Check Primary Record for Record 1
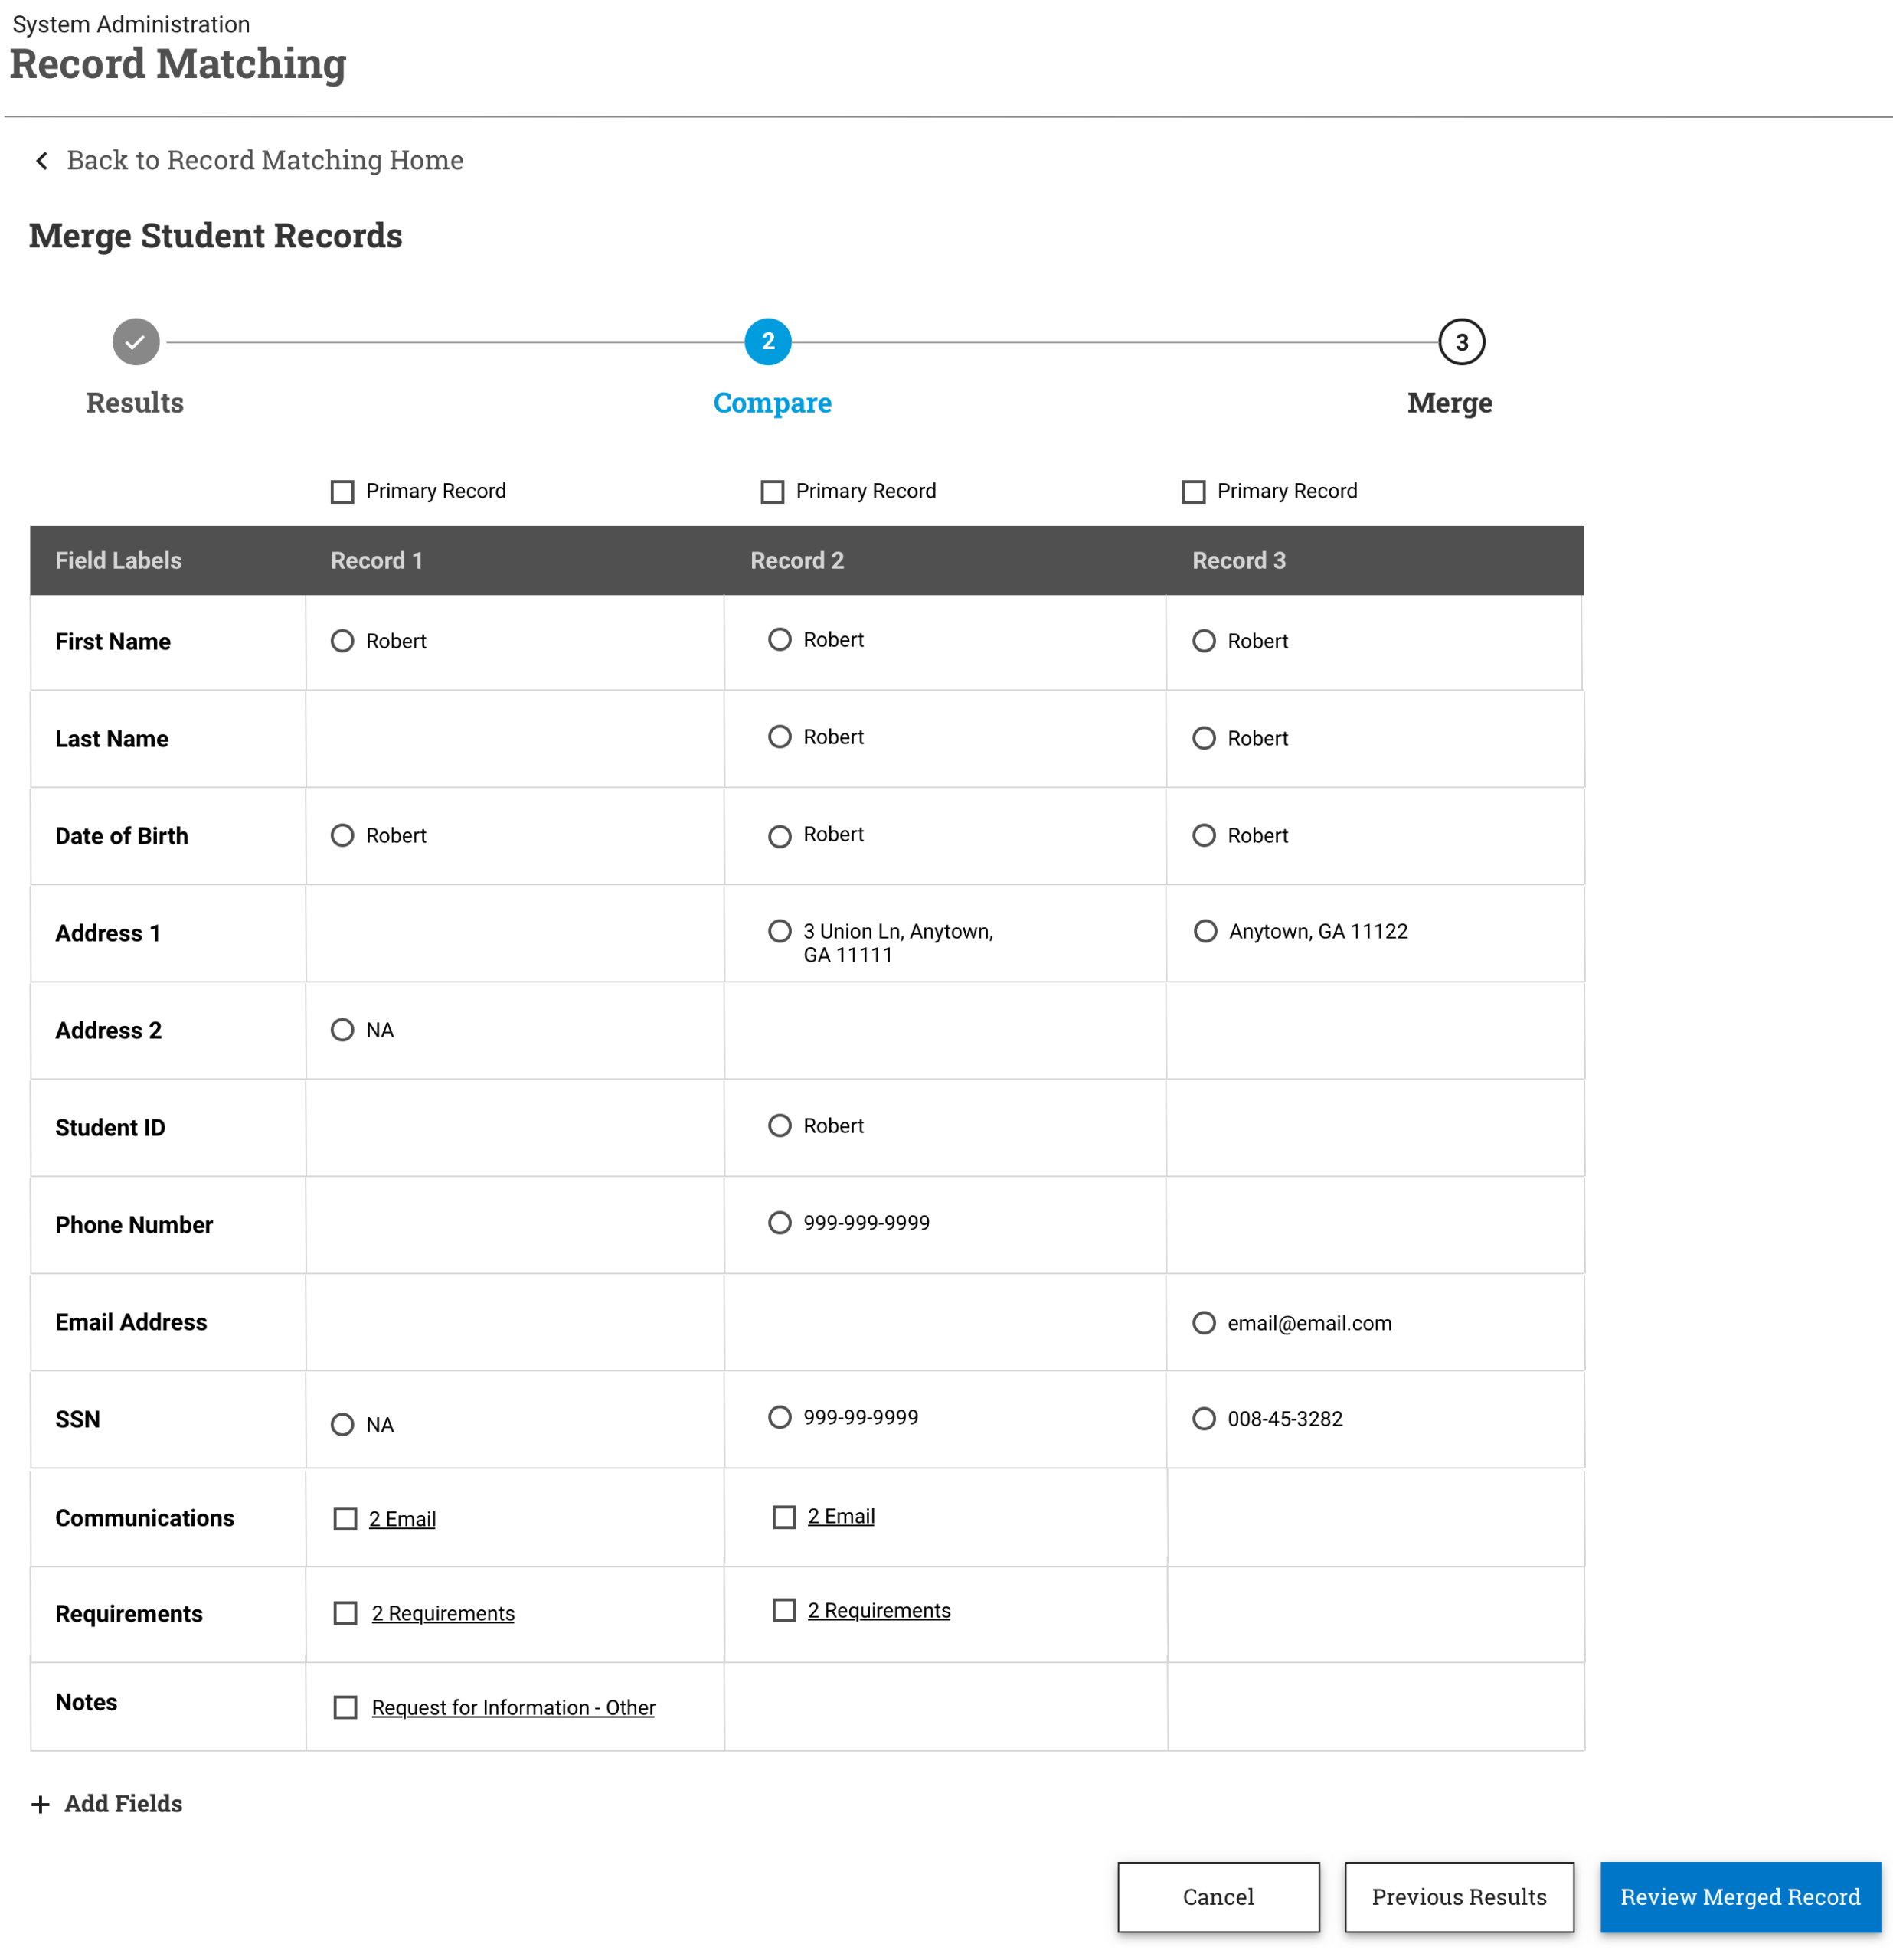The height and width of the screenshot is (1960, 1893). [342, 492]
